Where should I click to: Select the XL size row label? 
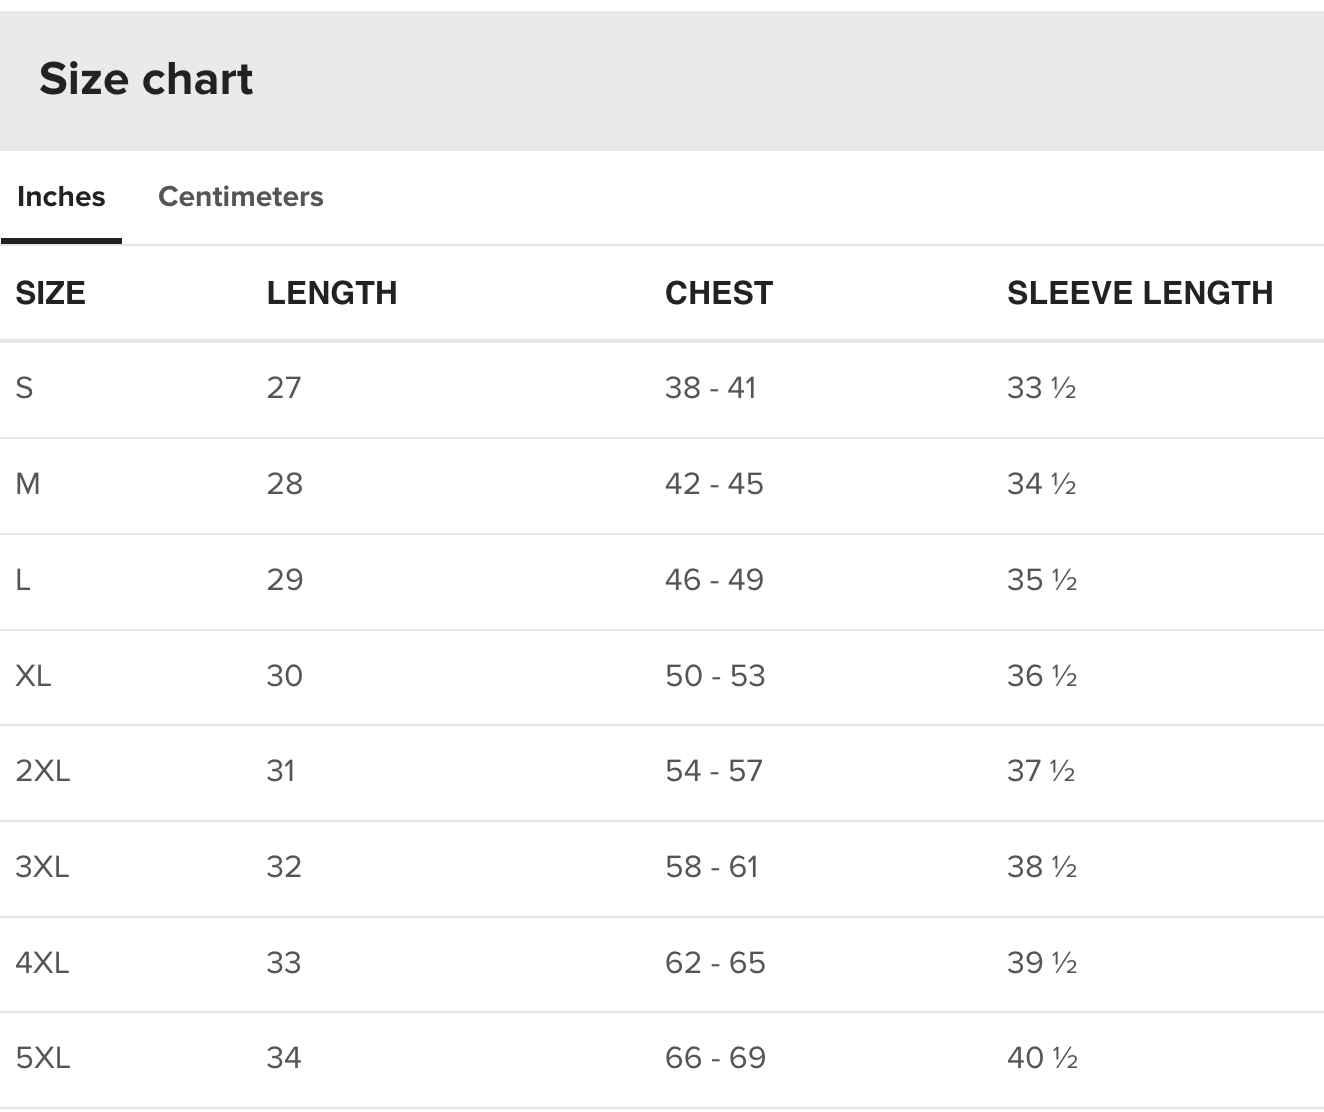coord(33,676)
